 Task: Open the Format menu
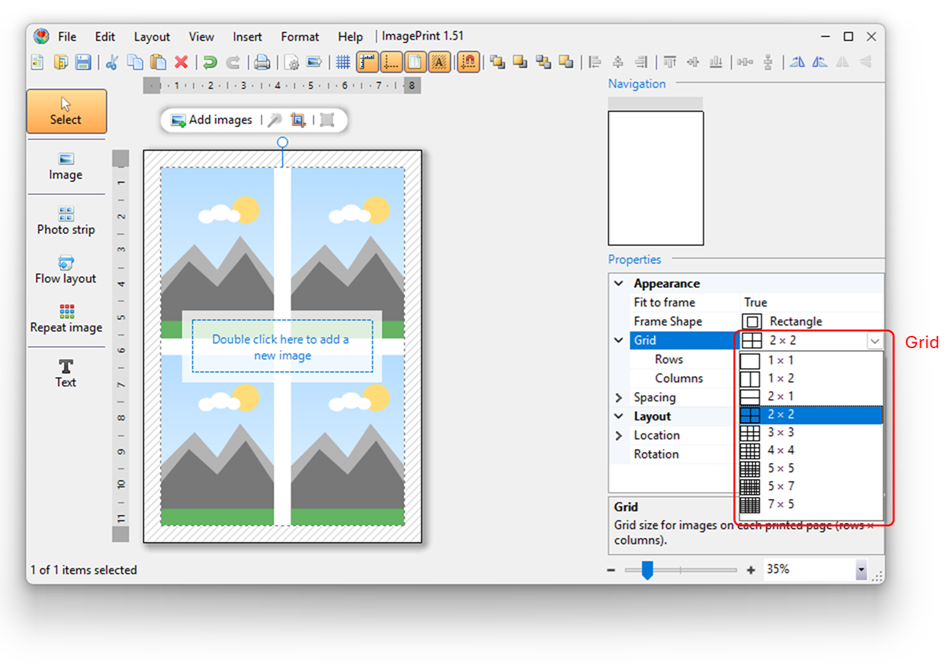(x=300, y=37)
